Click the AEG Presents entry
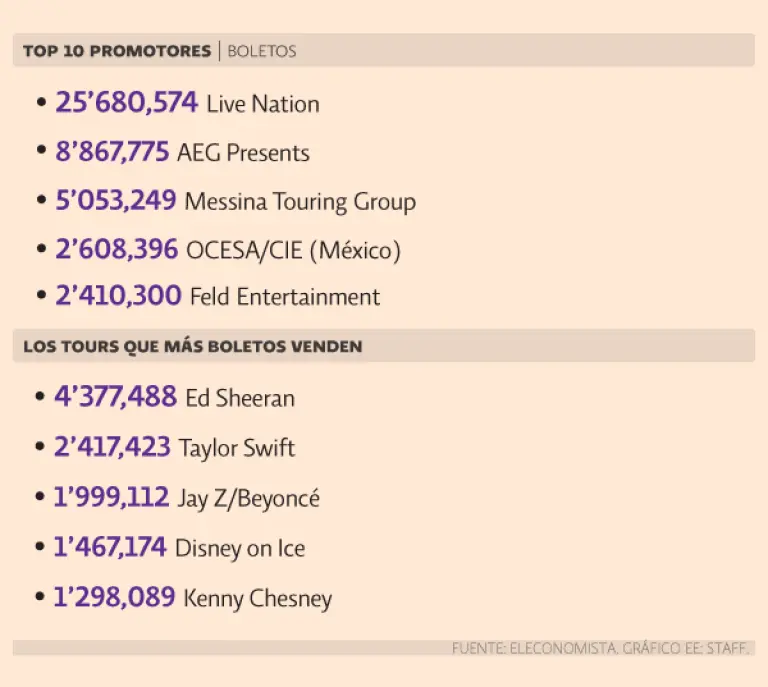768x687 pixels. pos(243,153)
